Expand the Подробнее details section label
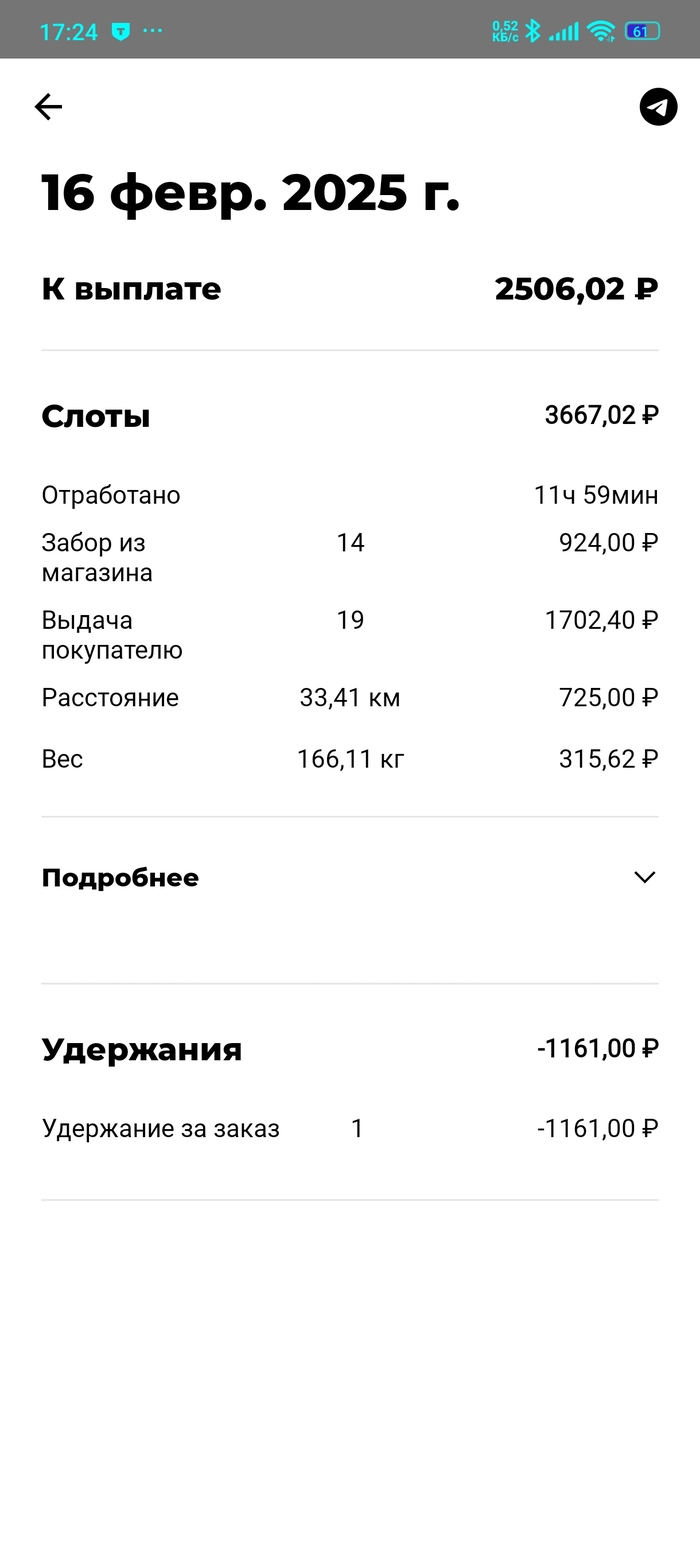 click(120, 878)
